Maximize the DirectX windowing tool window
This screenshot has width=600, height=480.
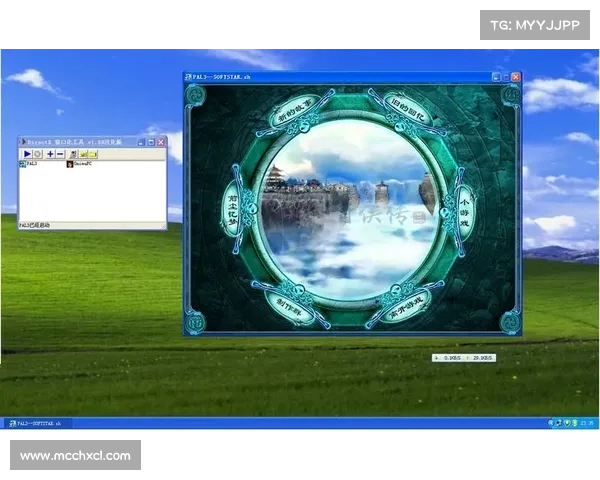click(x=150, y=144)
